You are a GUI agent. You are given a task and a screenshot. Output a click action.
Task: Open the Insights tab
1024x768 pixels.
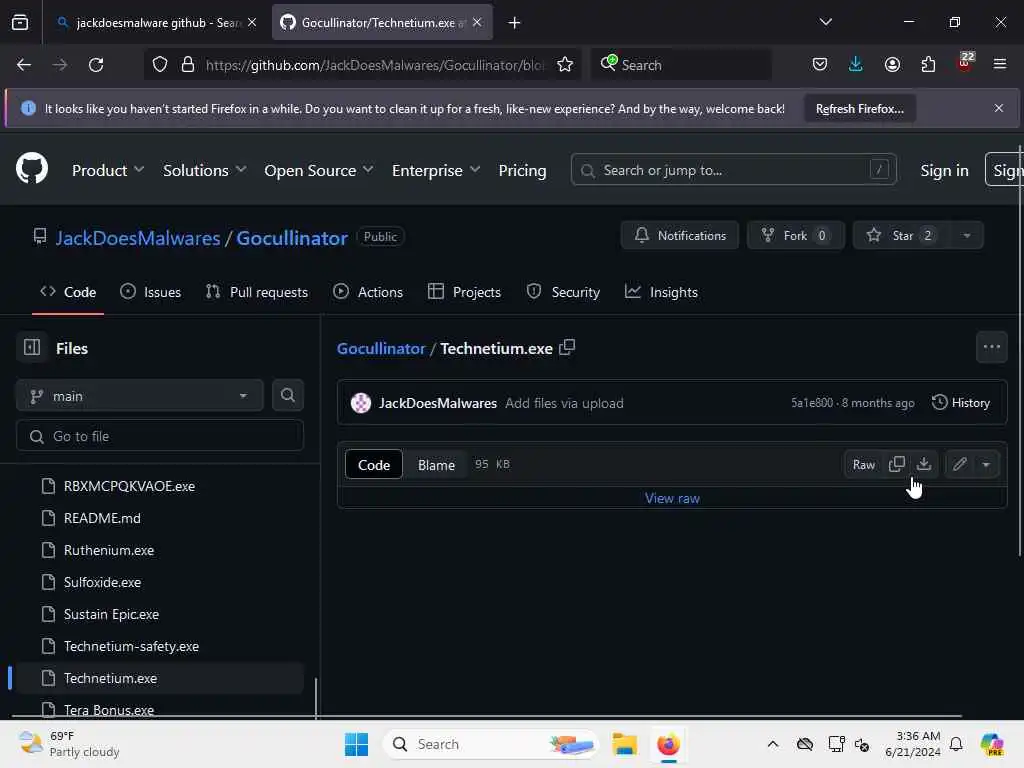tap(661, 292)
